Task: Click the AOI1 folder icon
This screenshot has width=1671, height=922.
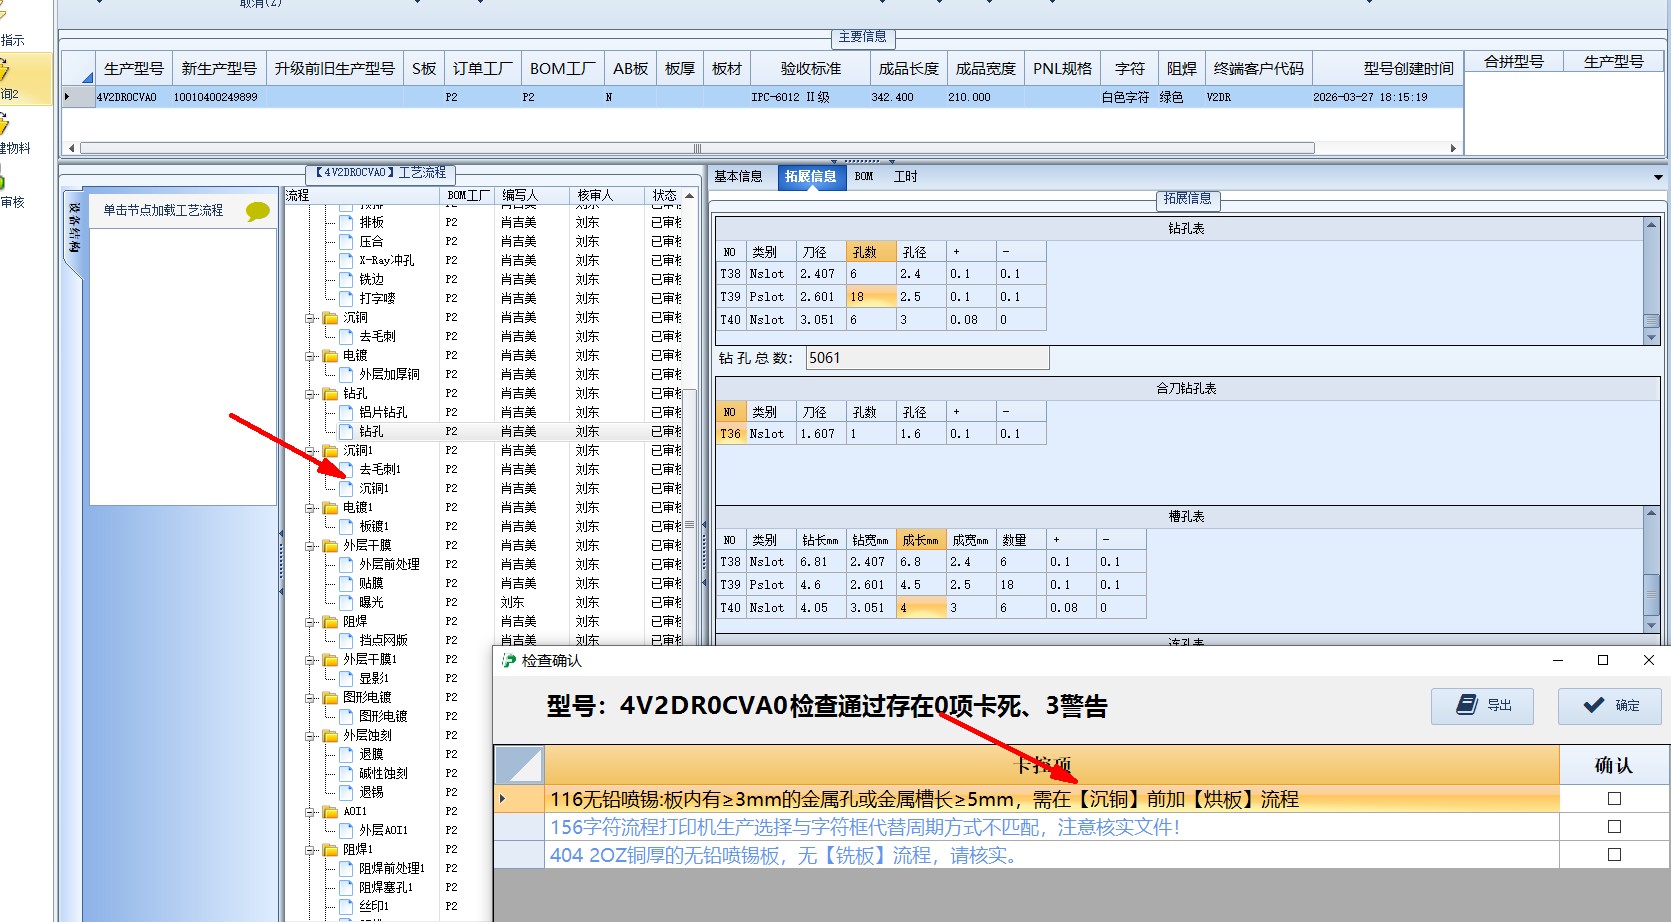Action: click(330, 812)
